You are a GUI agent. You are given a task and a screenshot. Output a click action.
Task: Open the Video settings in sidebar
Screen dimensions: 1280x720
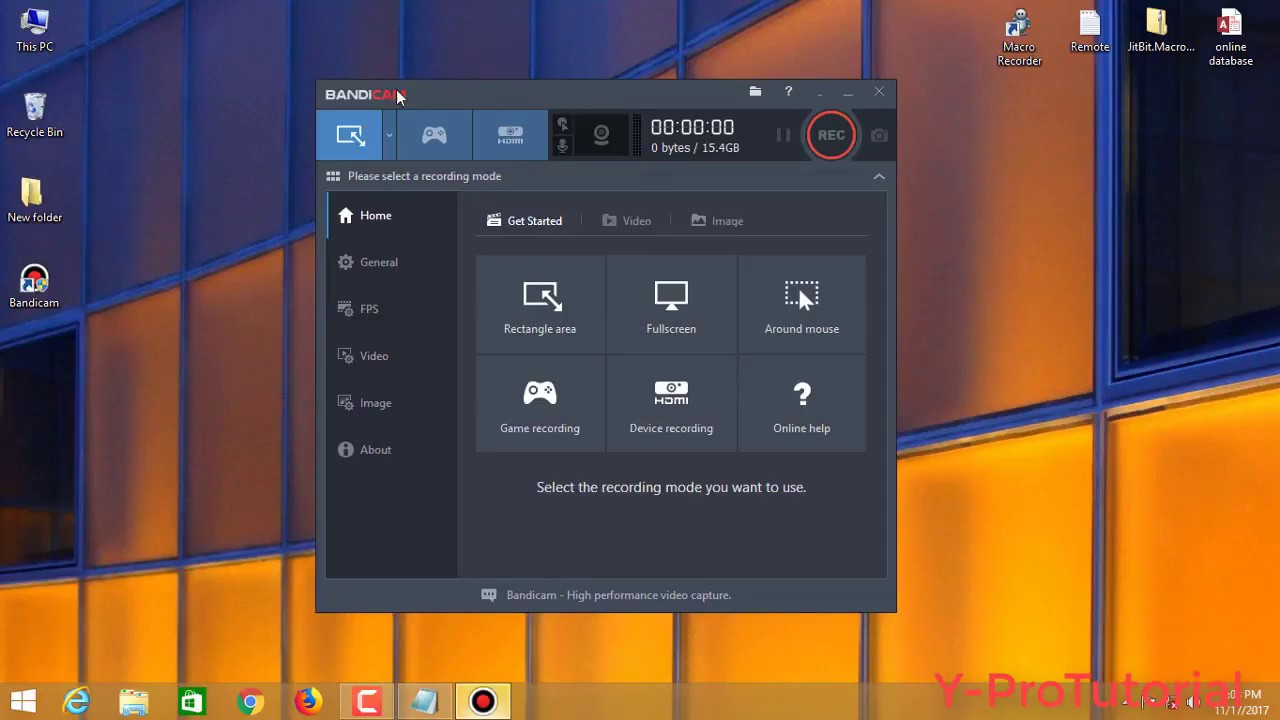coord(392,356)
